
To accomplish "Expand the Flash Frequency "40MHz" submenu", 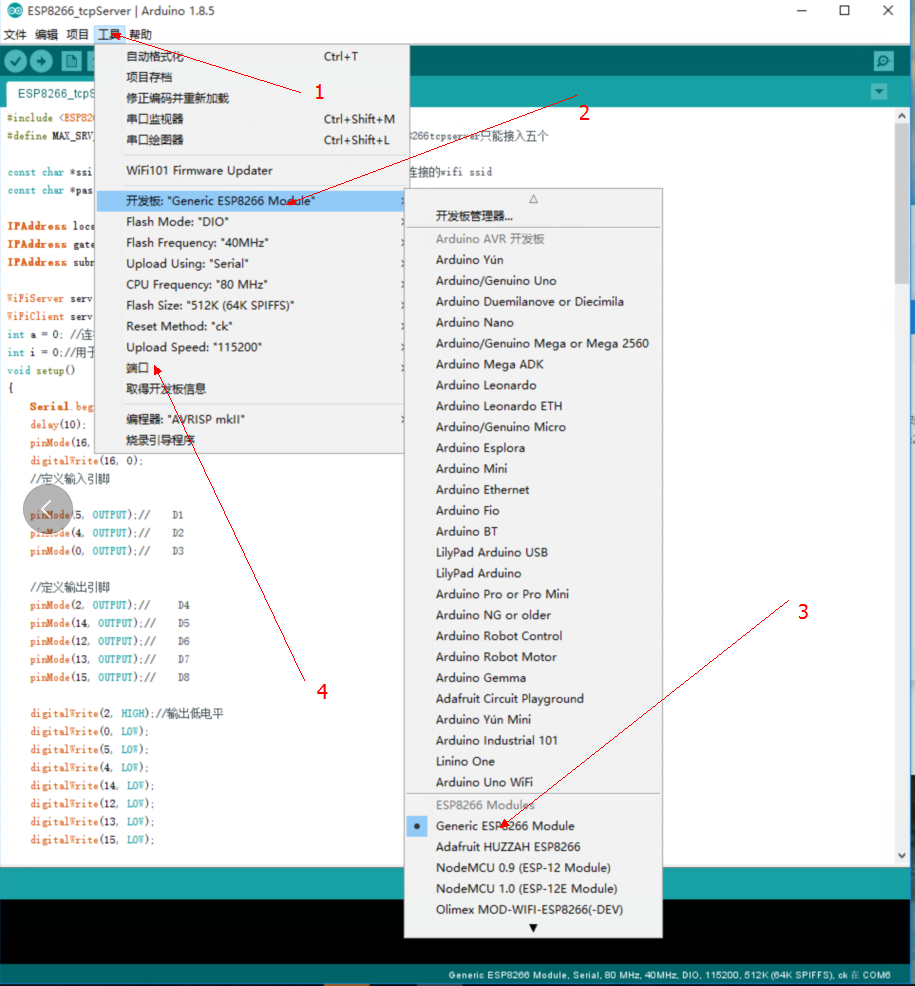I will [252, 243].
